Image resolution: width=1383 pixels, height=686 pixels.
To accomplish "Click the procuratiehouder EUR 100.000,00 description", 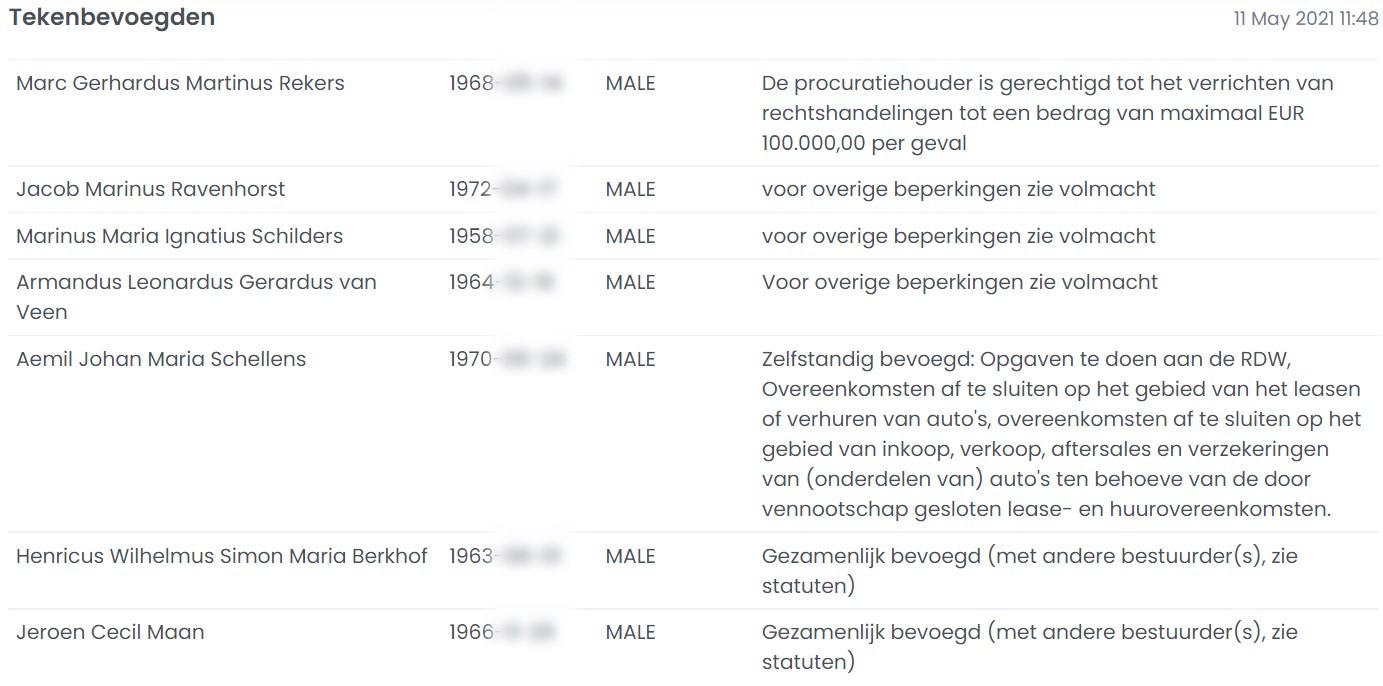I will tap(1046, 113).
